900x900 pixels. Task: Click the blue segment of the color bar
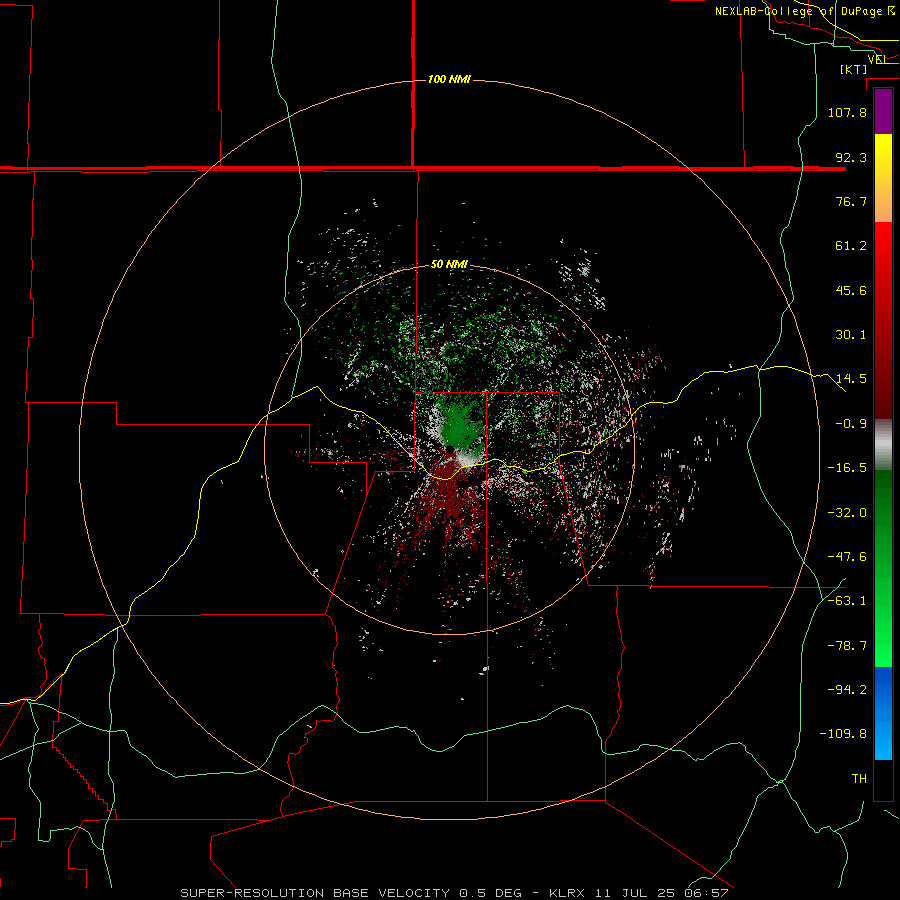point(883,713)
